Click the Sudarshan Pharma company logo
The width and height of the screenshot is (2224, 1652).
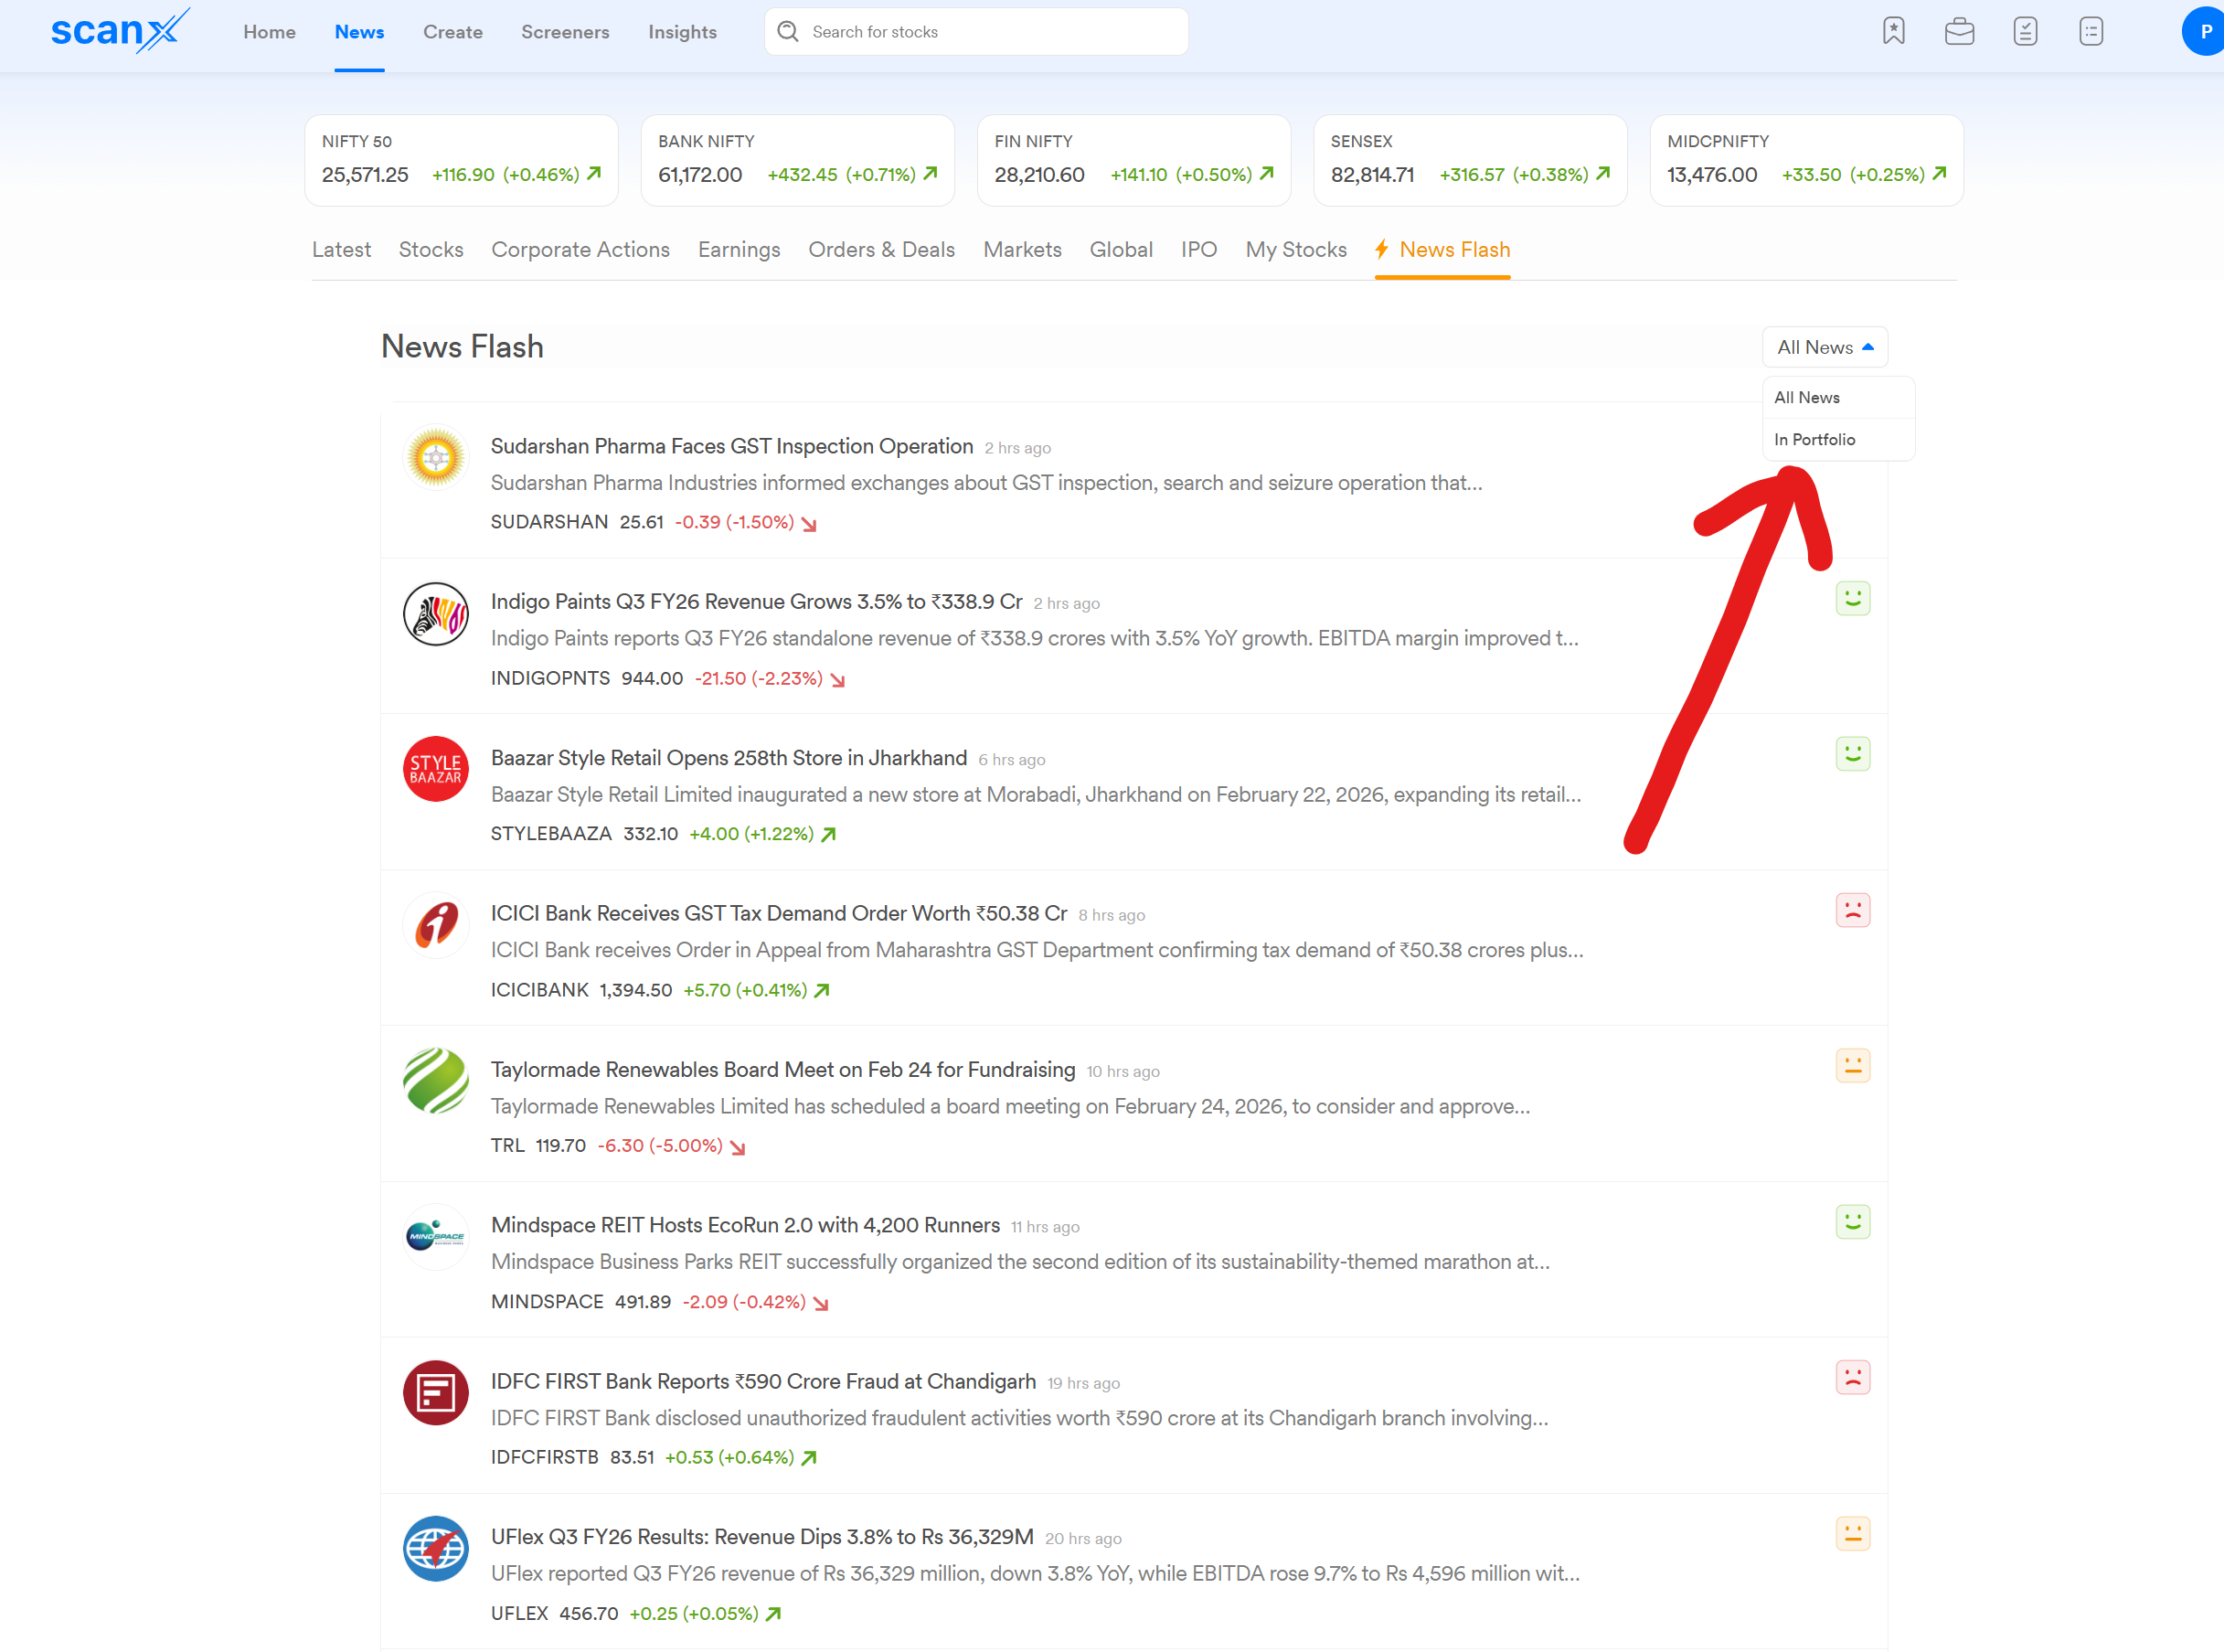coord(436,458)
